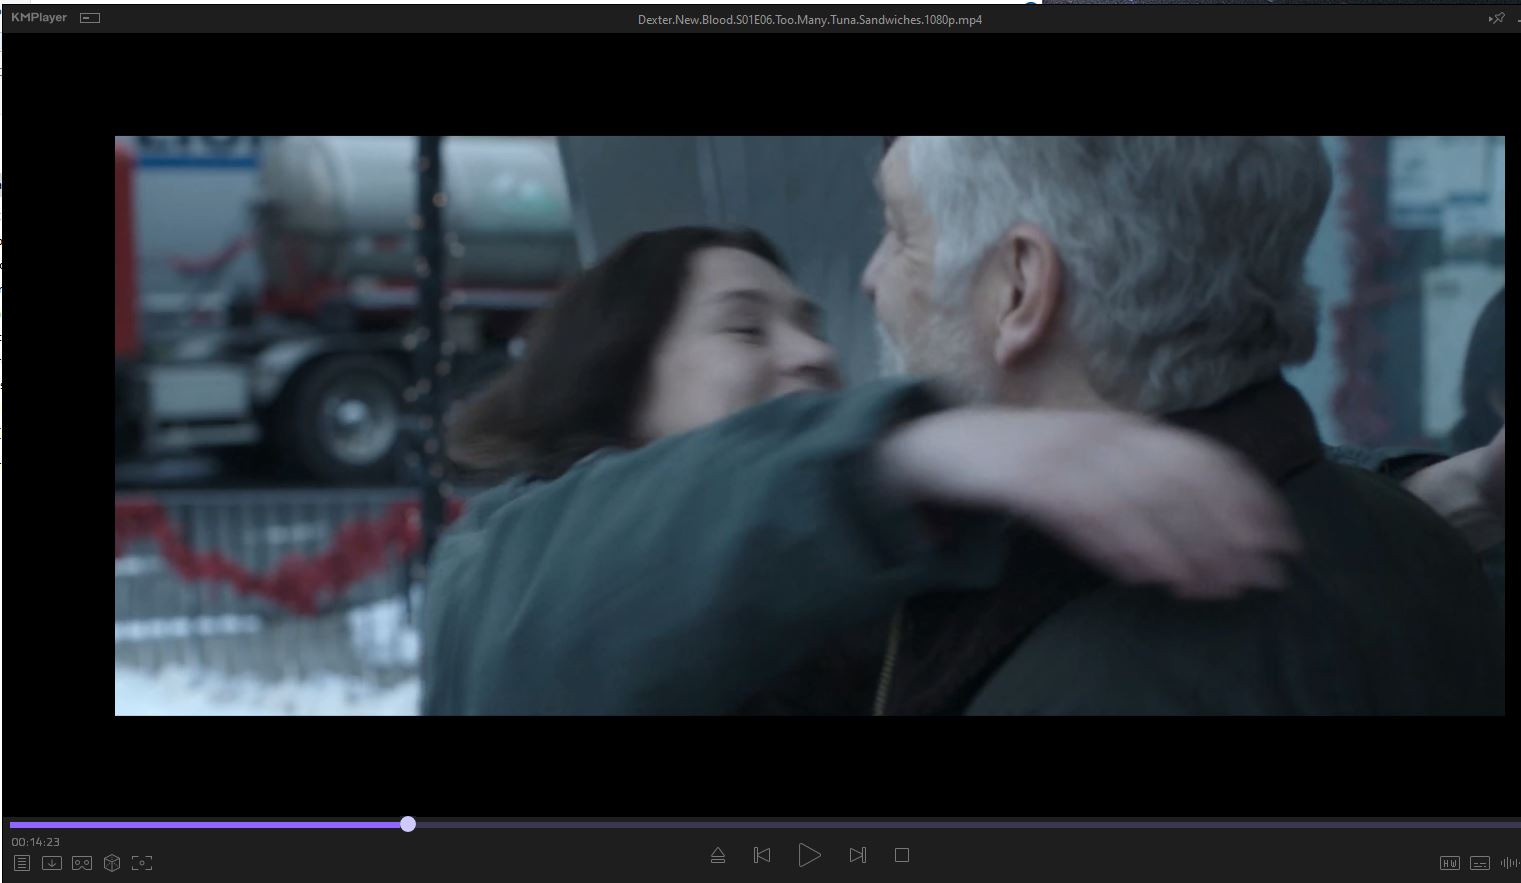Open the KMPlayer main menu logo

coord(39,18)
